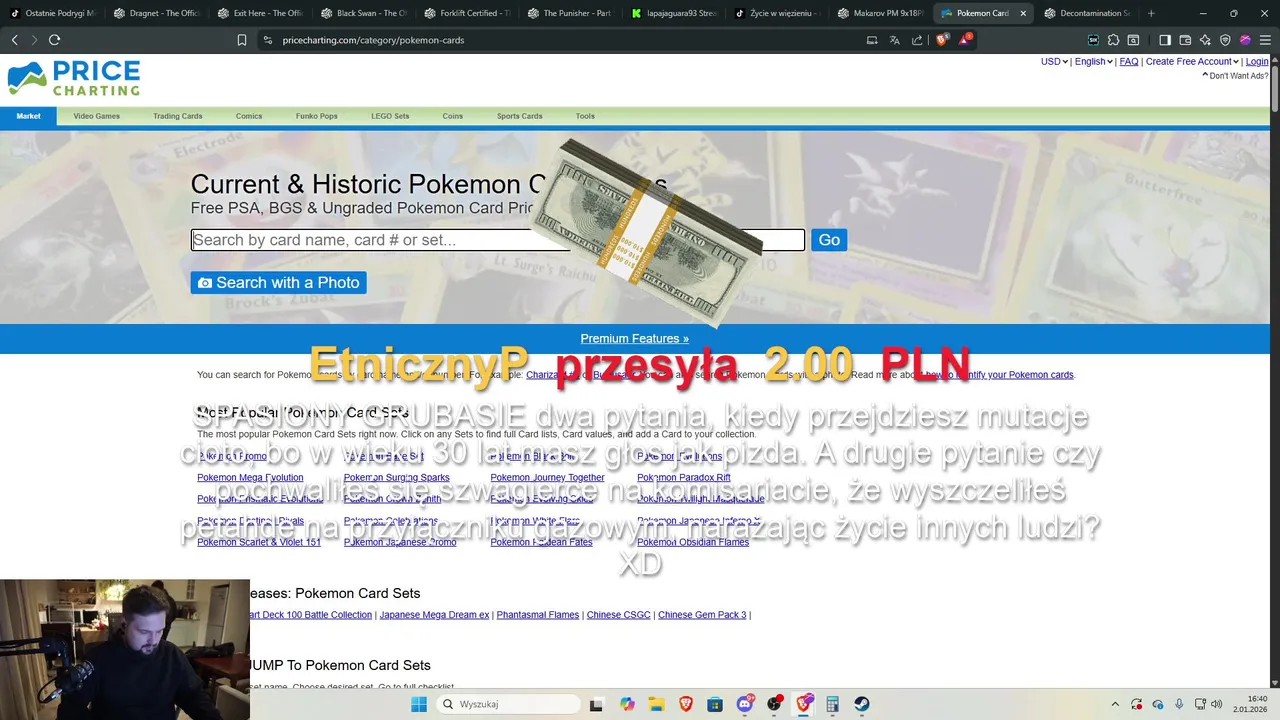Switch to the Forklift Certified browser tab
The width and height of the screenshot is (1280, 720).
(x=467, y=13)
